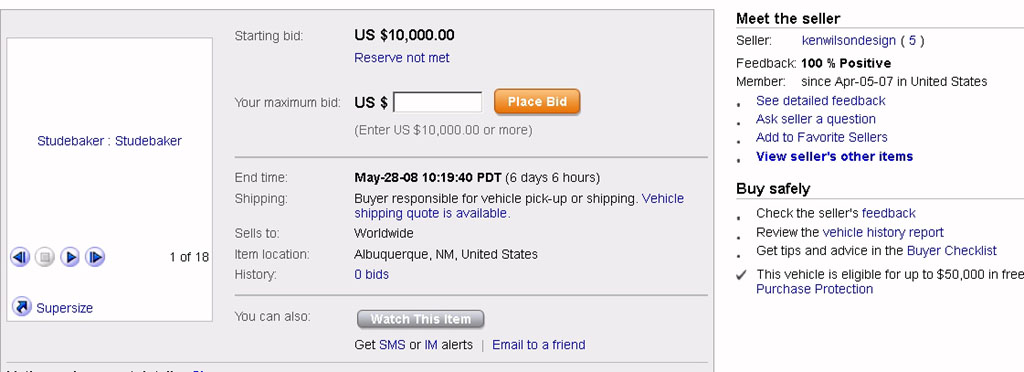Open the Reserve not met link
The width and height of the screenshot is (1024, 372).
pos(402,57)
